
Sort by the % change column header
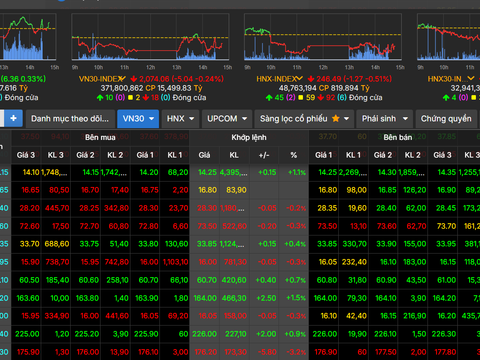point(294,155)
